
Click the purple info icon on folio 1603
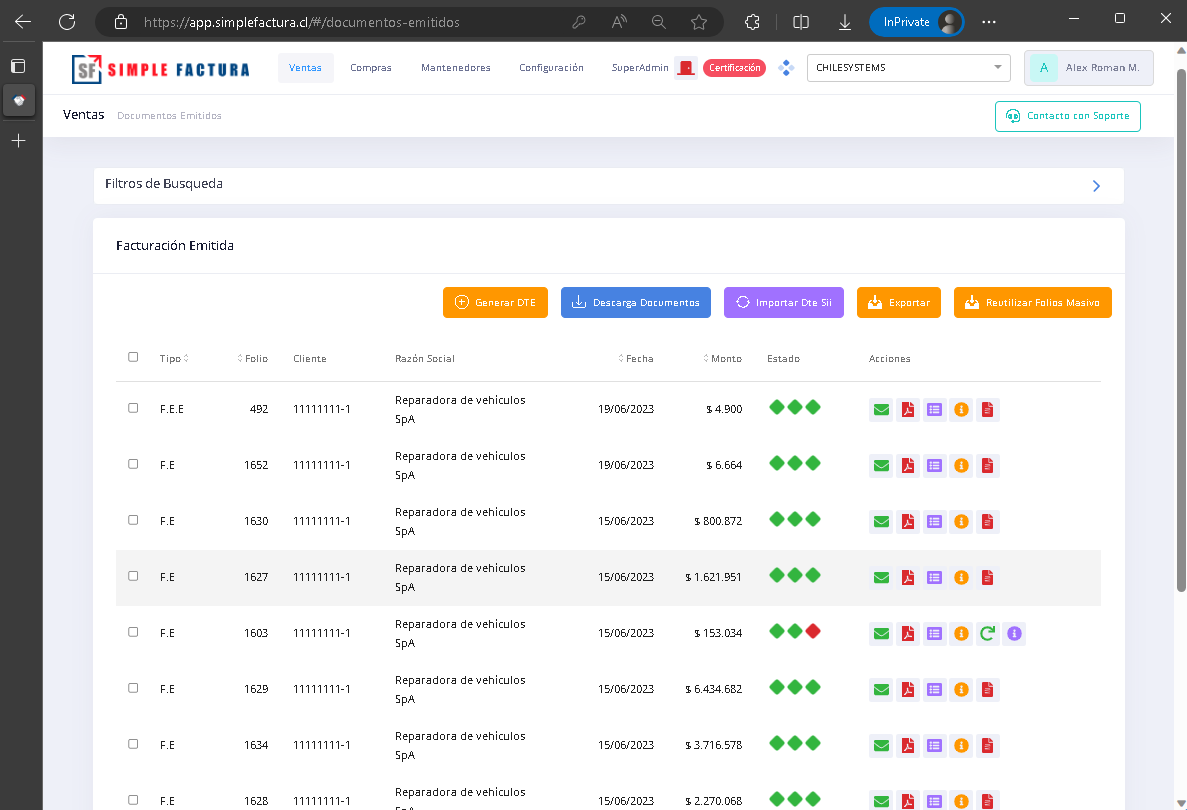[1014, 633]
